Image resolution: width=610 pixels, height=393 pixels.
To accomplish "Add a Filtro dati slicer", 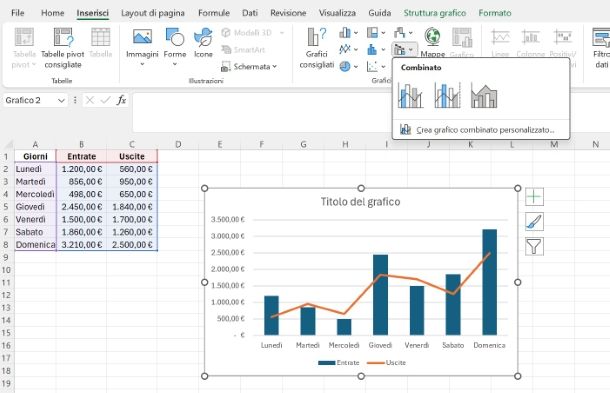I will point(601,48).
